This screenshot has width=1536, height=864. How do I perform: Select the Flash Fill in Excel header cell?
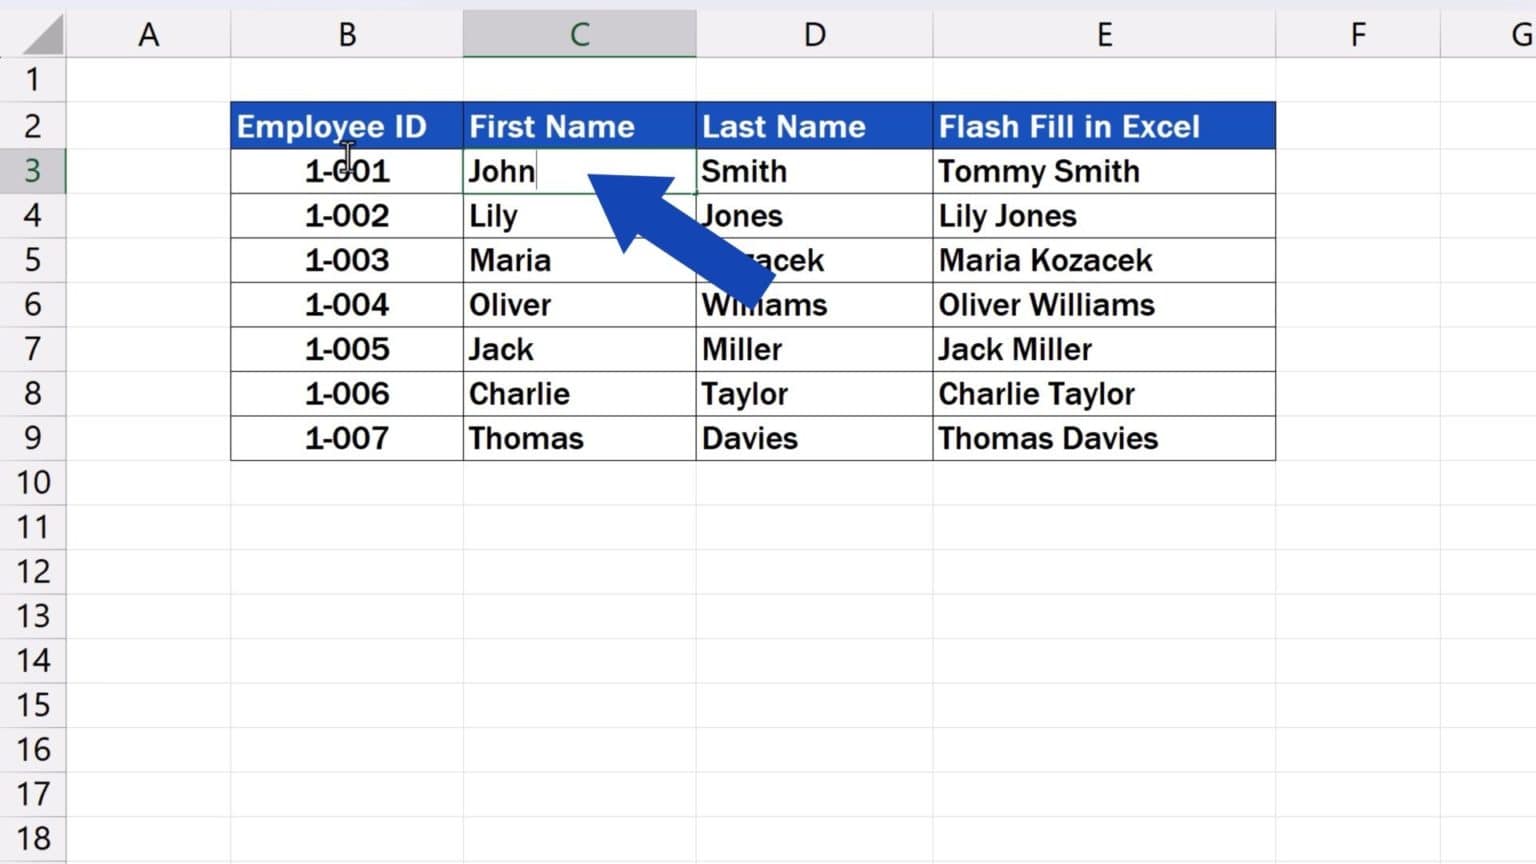pos(1104,126)
